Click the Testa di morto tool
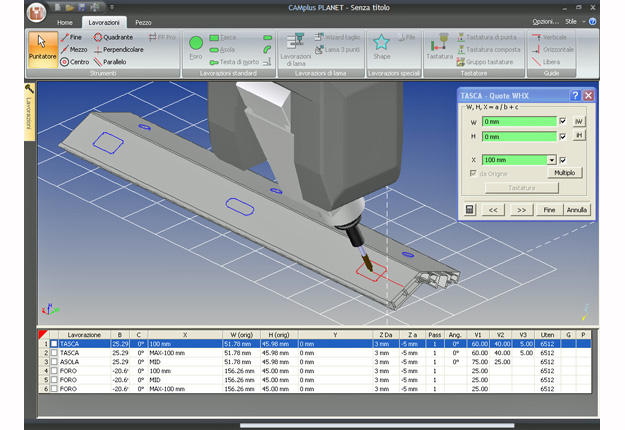625x430 pixels. click(234, 62)
